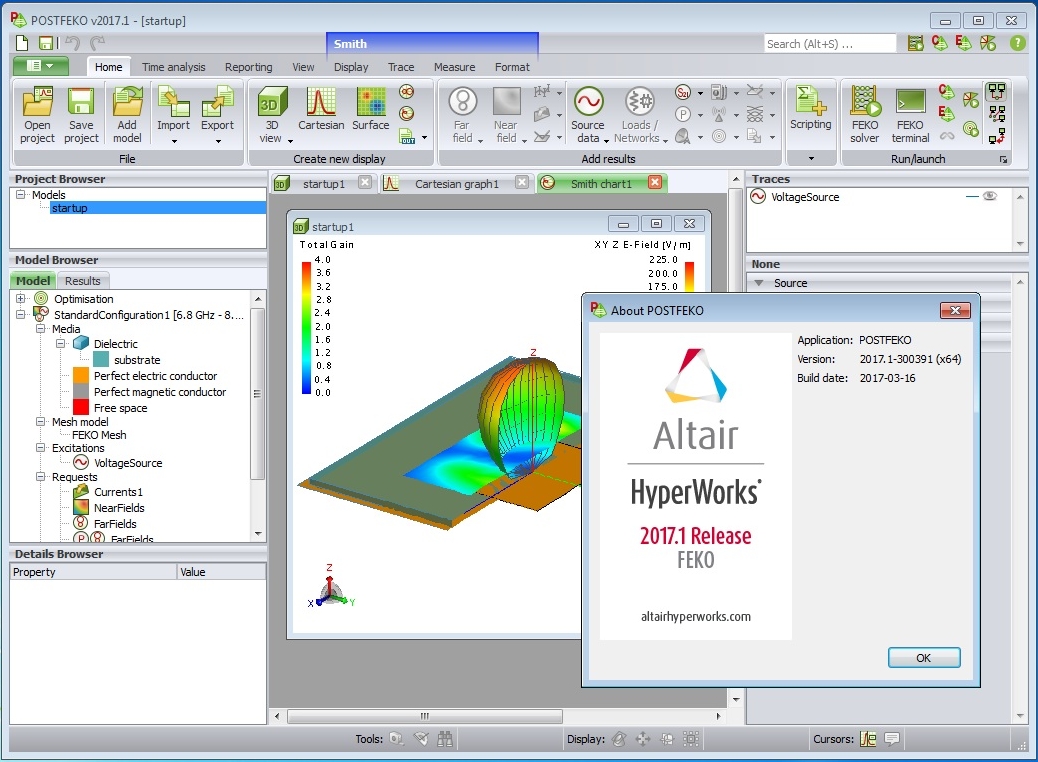Image resolution: width=1038 pixels, height=762 pixels.
Task: Click OK in About POSTFEKO dialog
Action: tap(923, 657)
